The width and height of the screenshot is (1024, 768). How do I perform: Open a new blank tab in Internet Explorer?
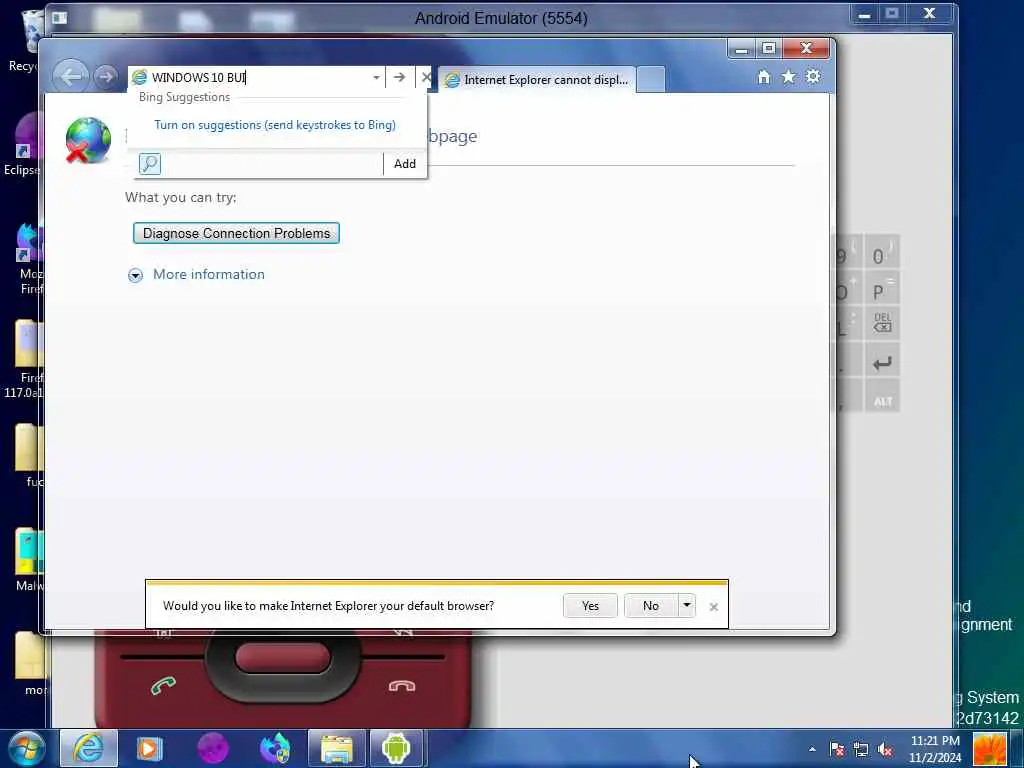(650, 80)
